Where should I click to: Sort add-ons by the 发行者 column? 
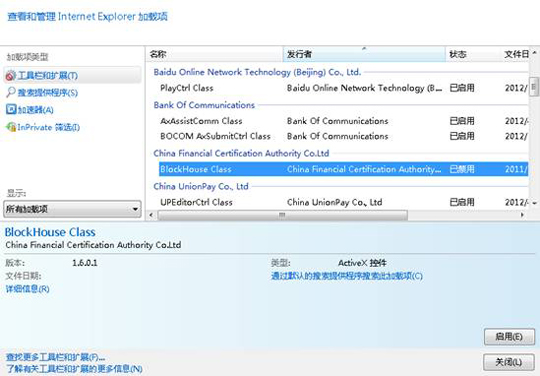tap(364, 54)
